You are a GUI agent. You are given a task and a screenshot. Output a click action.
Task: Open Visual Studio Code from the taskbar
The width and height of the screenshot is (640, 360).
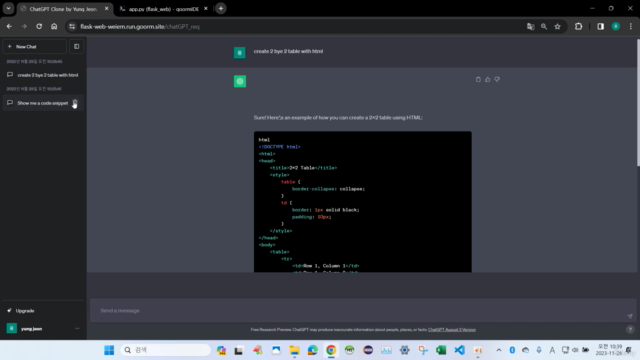[x=460, y=350]
